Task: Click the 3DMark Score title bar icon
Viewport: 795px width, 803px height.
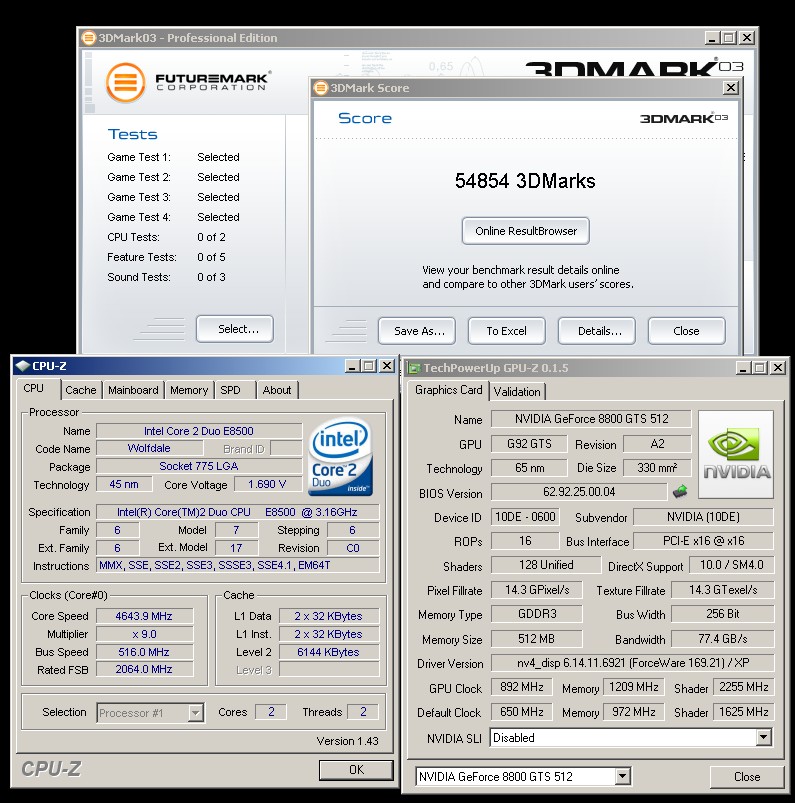Action: coord(321,88)
